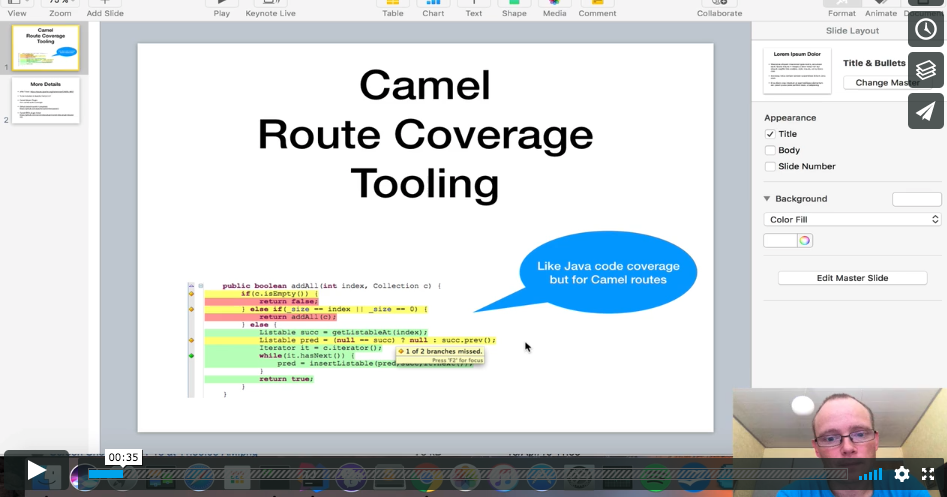Click the Change Master button

tap(887, 83)
